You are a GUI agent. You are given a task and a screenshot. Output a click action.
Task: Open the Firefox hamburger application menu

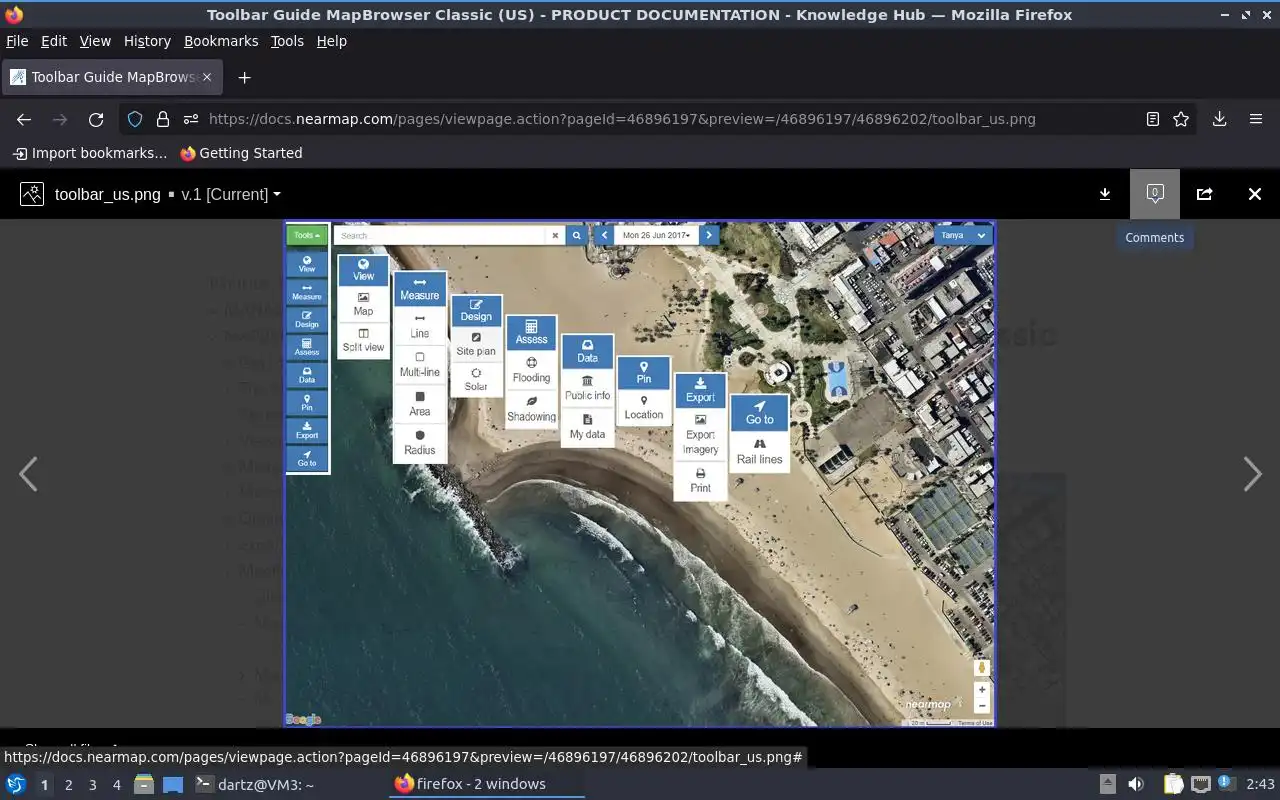[x=1256, y=119]
